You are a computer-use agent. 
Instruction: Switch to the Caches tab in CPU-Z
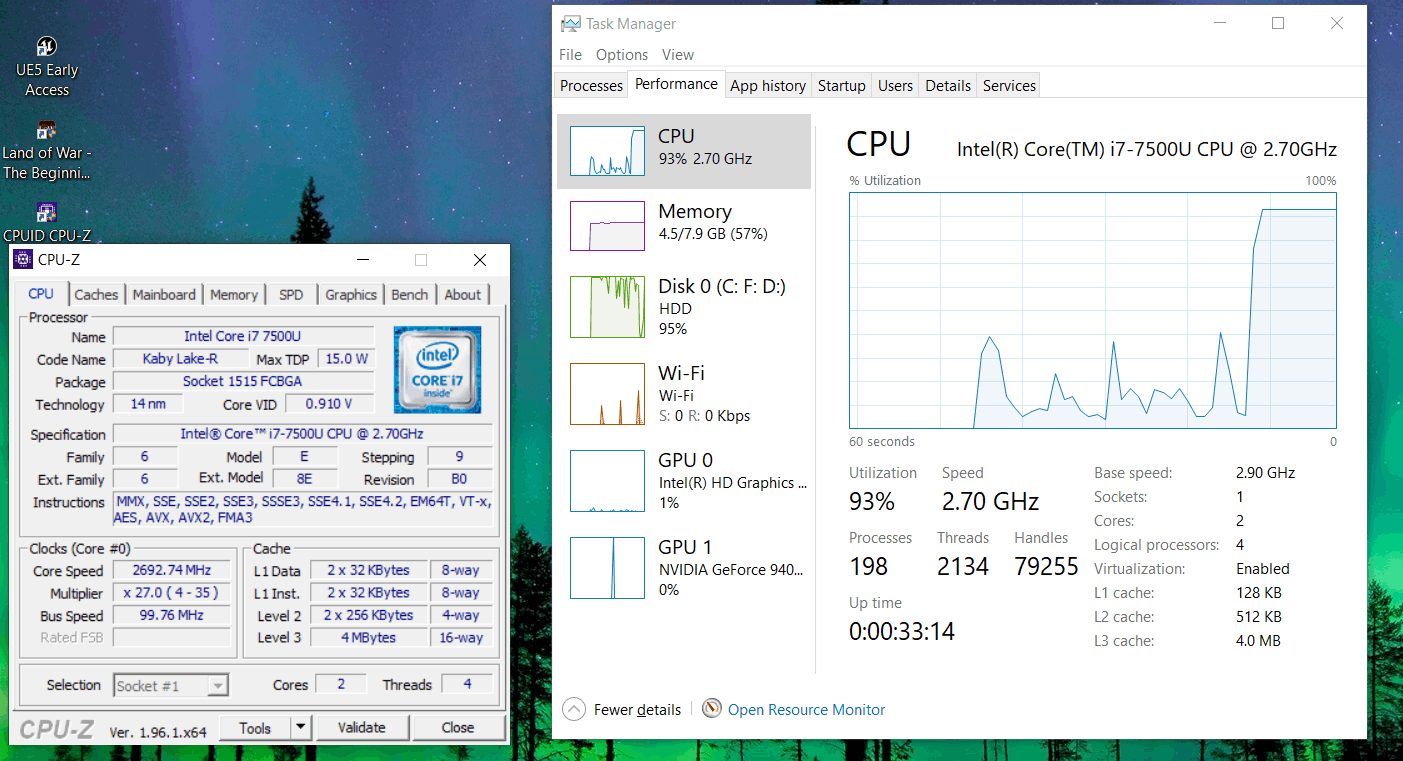pyautogui.click(x=96, y=295)
